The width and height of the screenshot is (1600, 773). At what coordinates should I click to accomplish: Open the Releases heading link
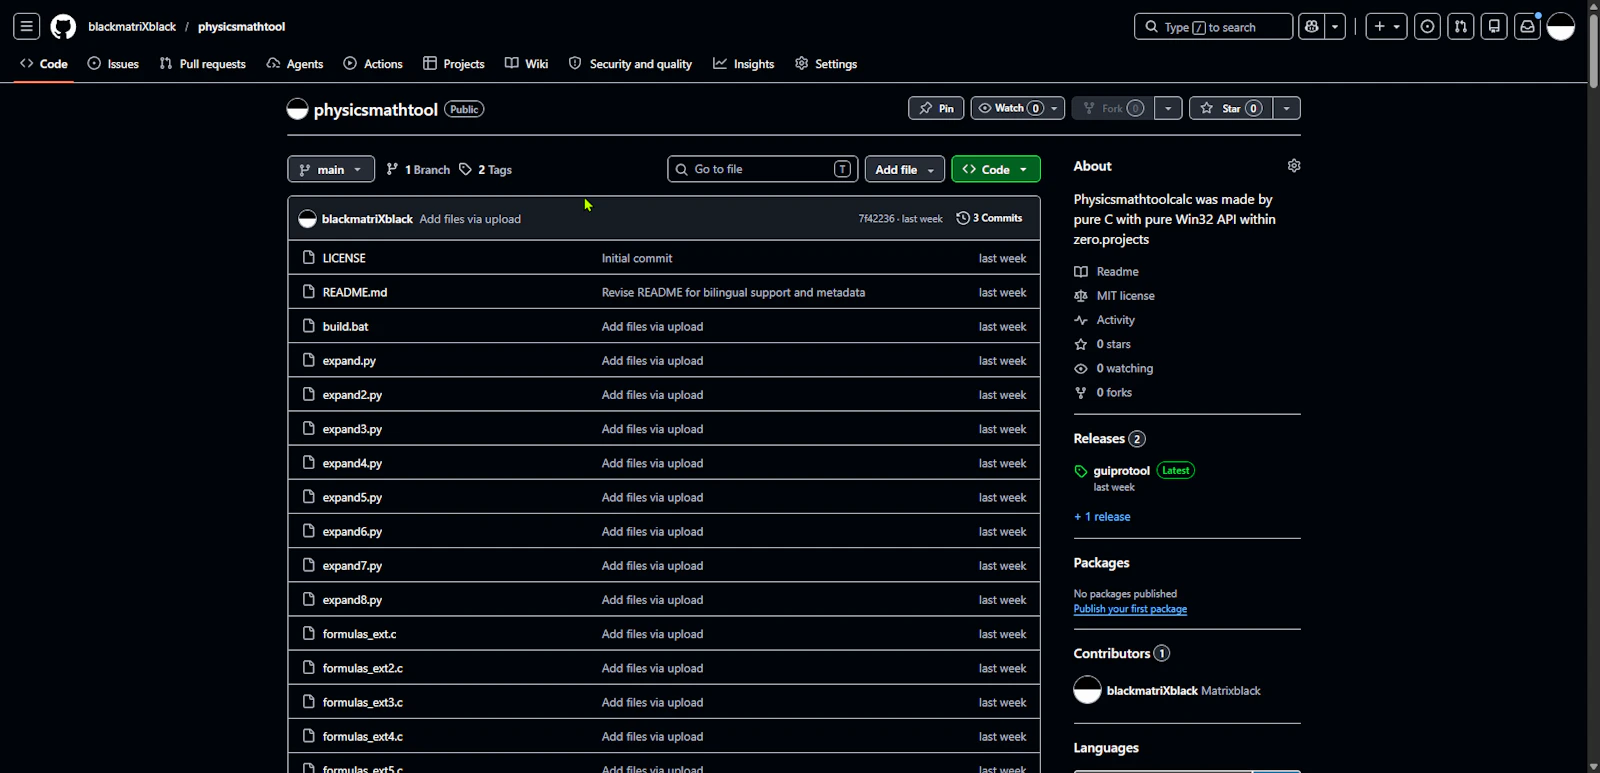(1109, 439)
